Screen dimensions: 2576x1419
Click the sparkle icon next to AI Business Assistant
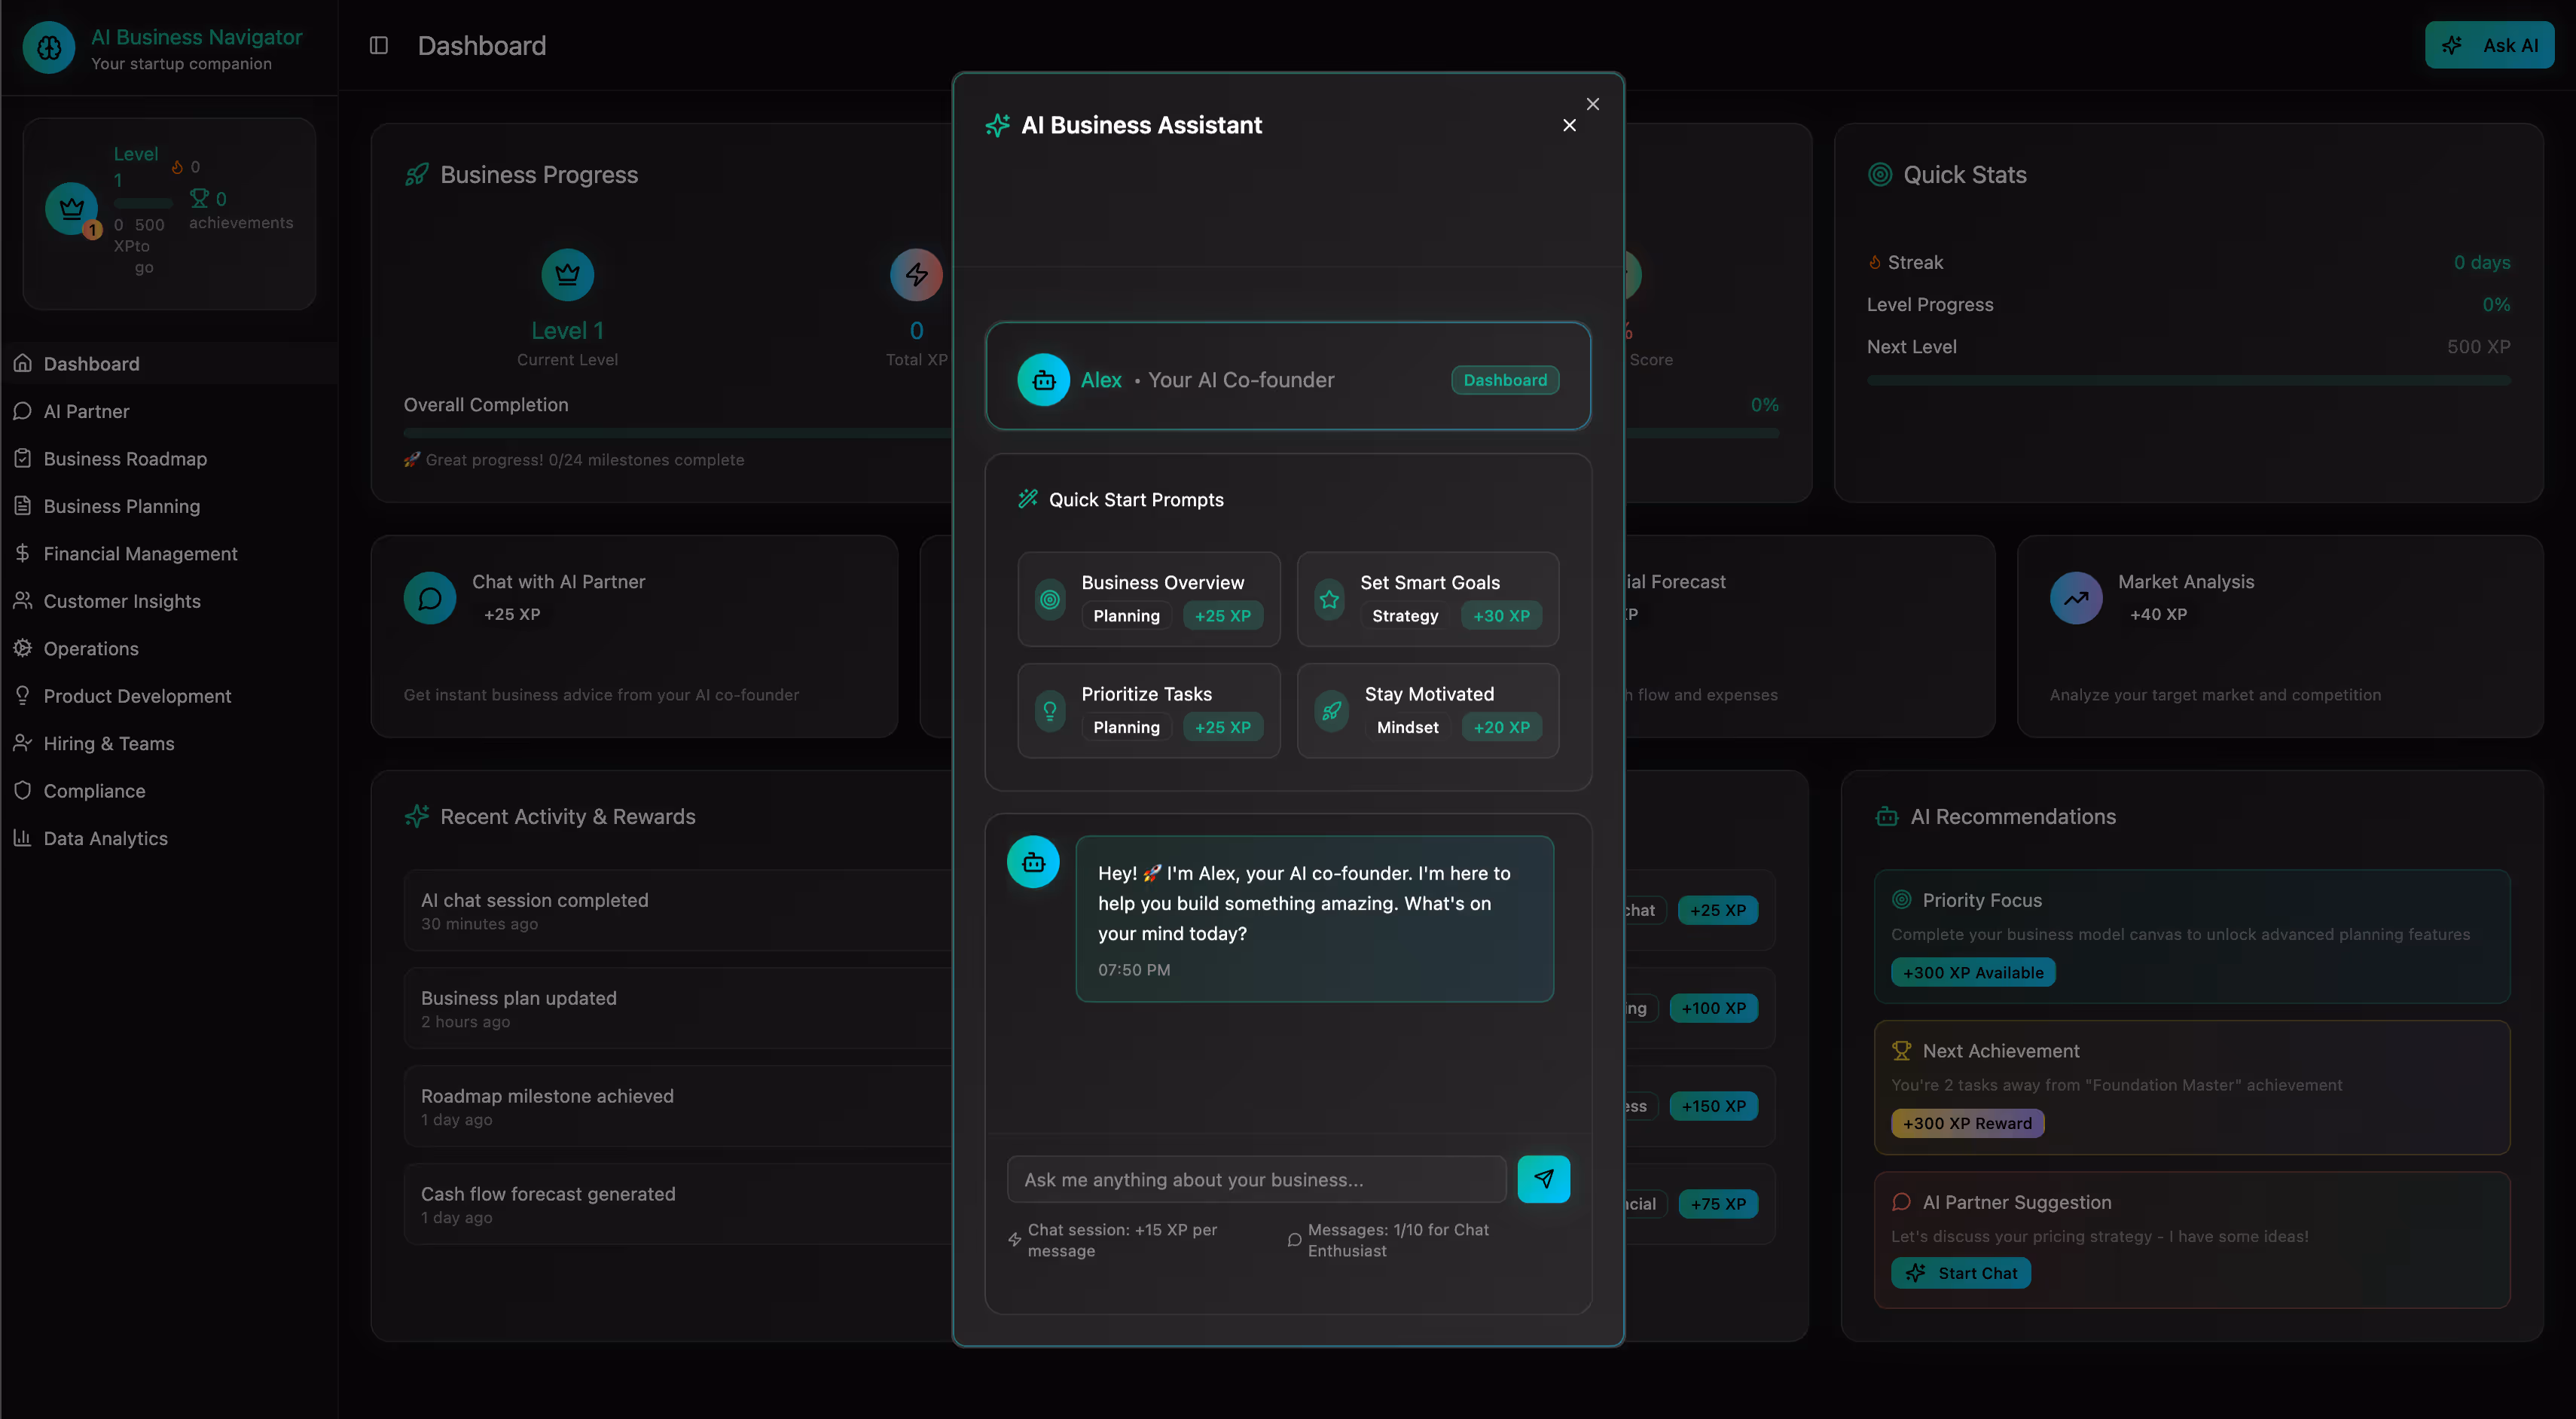pyautogui.click(x=997, y=125)
